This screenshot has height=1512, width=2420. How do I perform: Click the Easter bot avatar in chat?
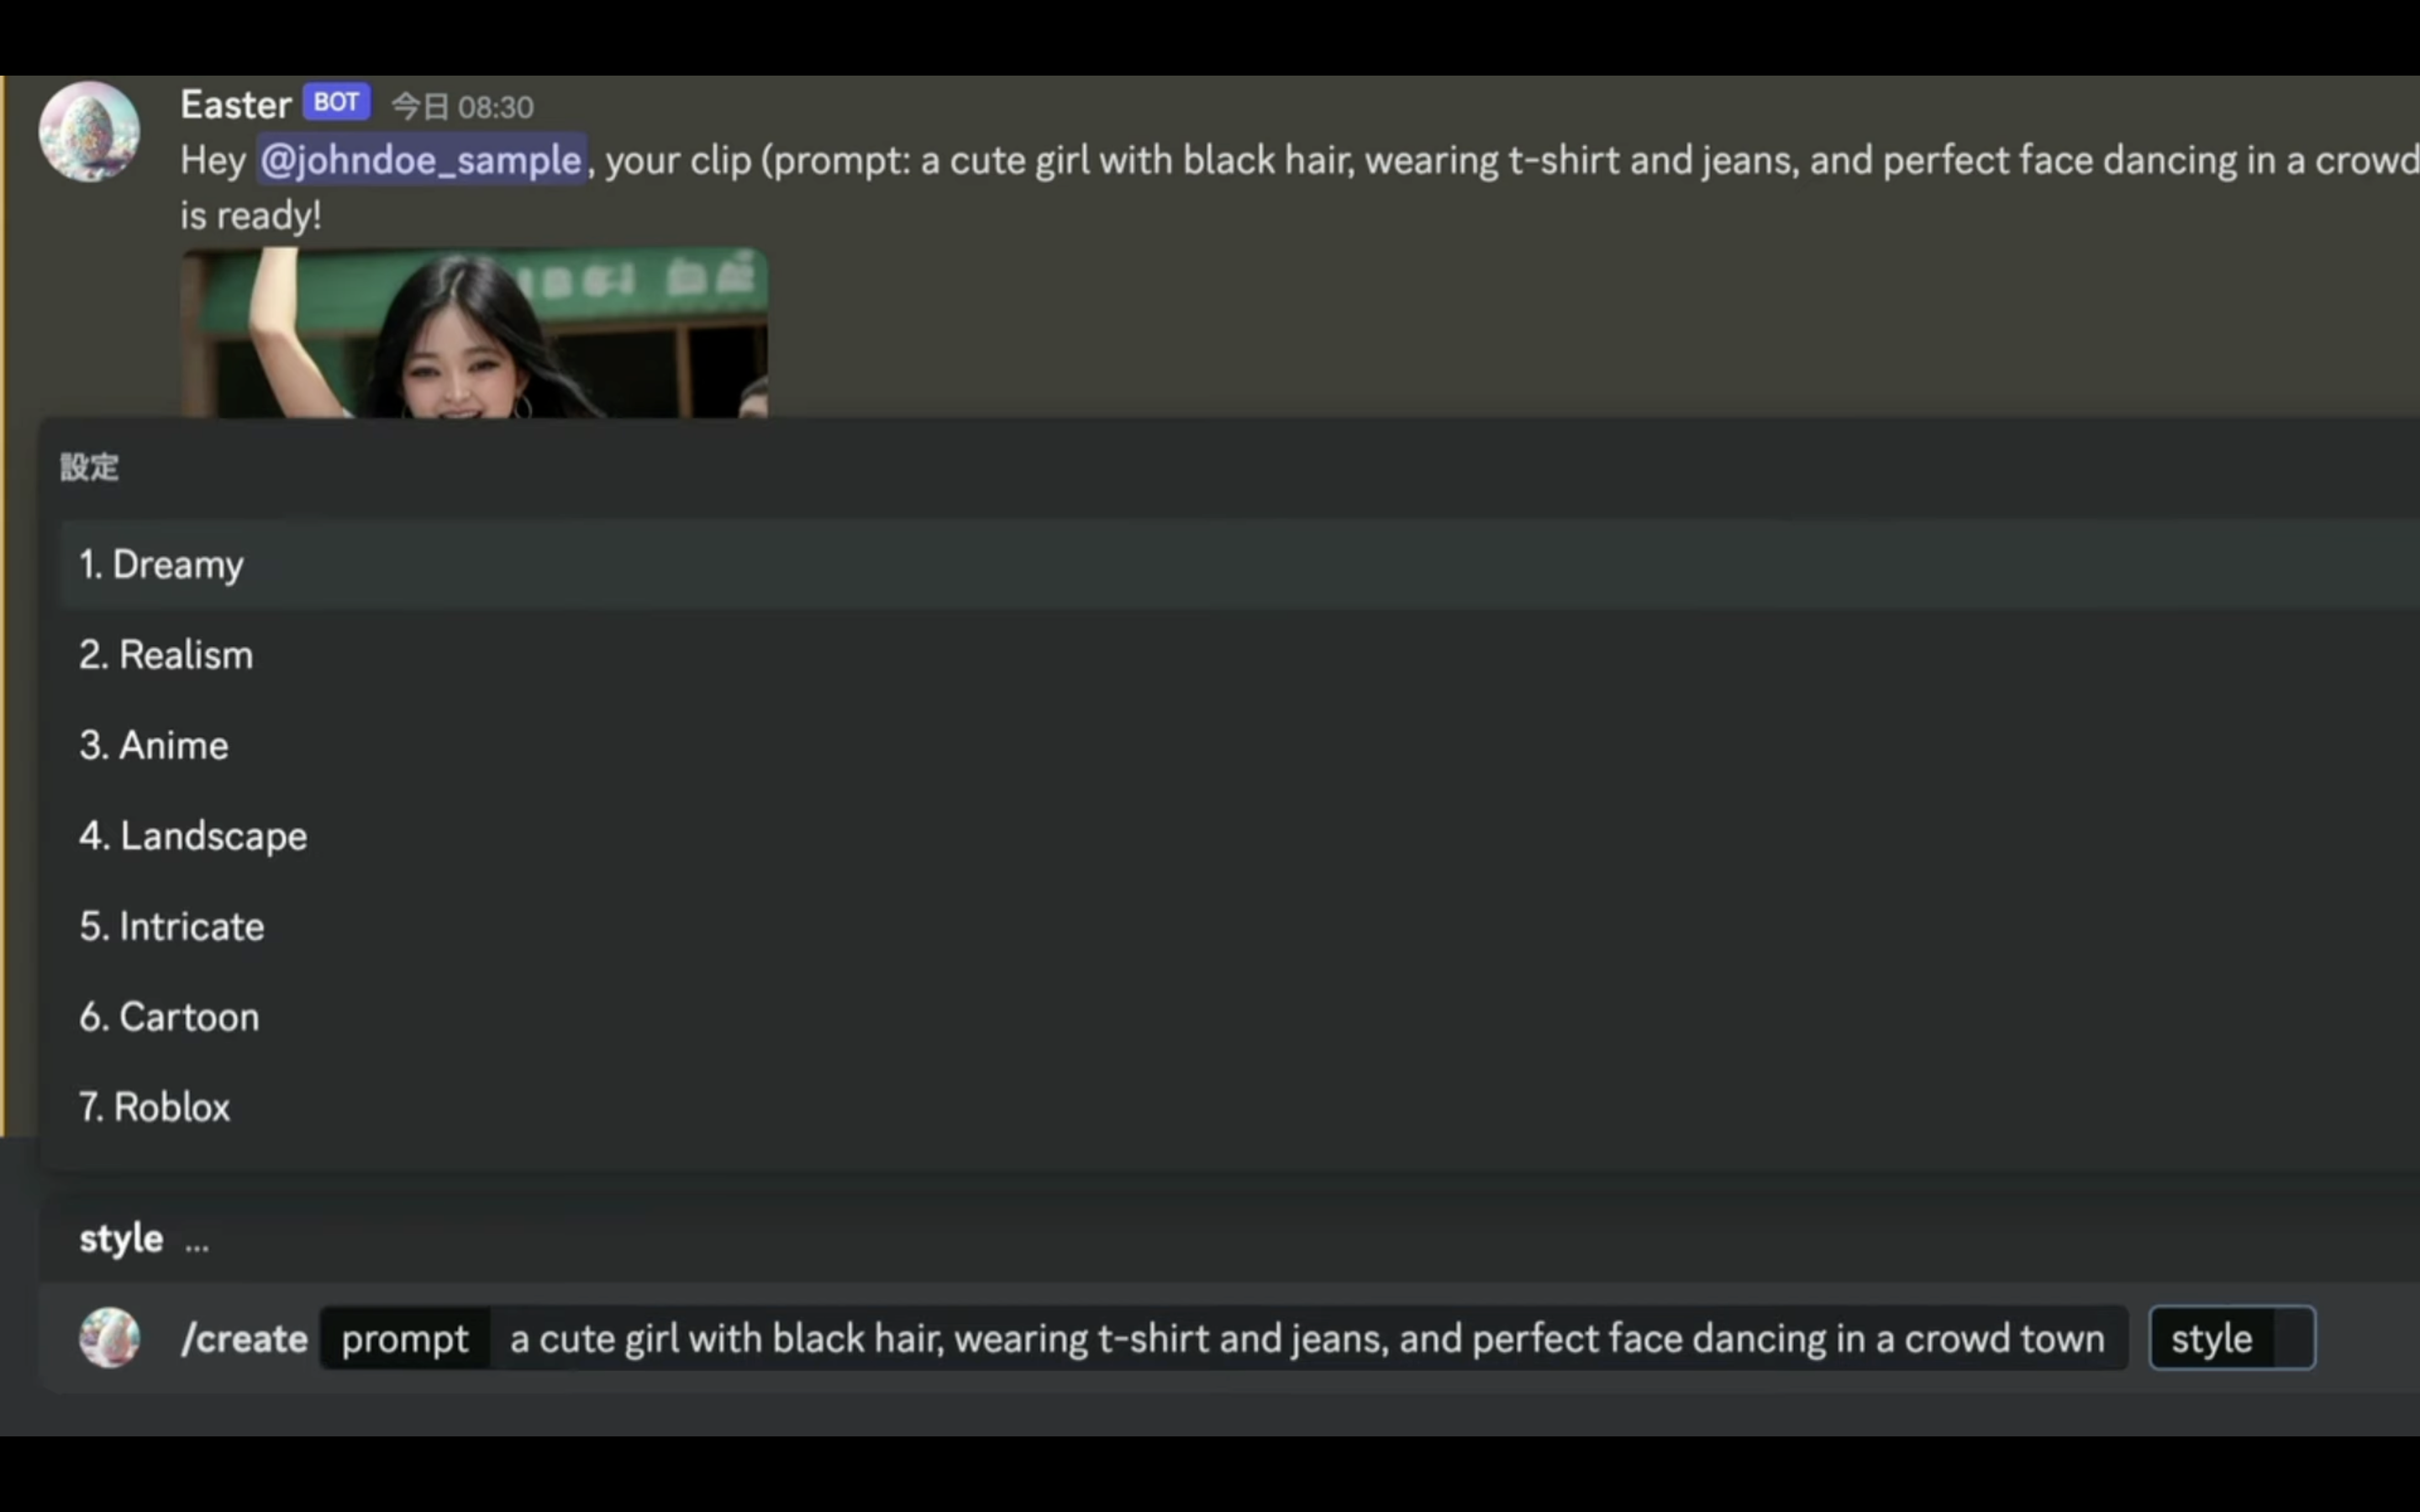pyautogui.click(x=89, y=131)
